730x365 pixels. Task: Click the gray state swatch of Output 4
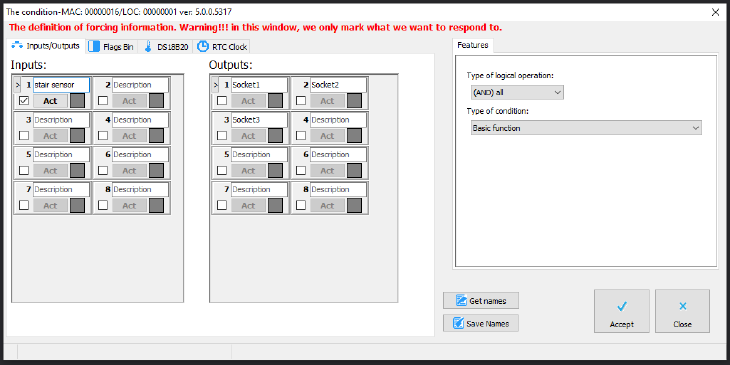[x=355, y=135]
